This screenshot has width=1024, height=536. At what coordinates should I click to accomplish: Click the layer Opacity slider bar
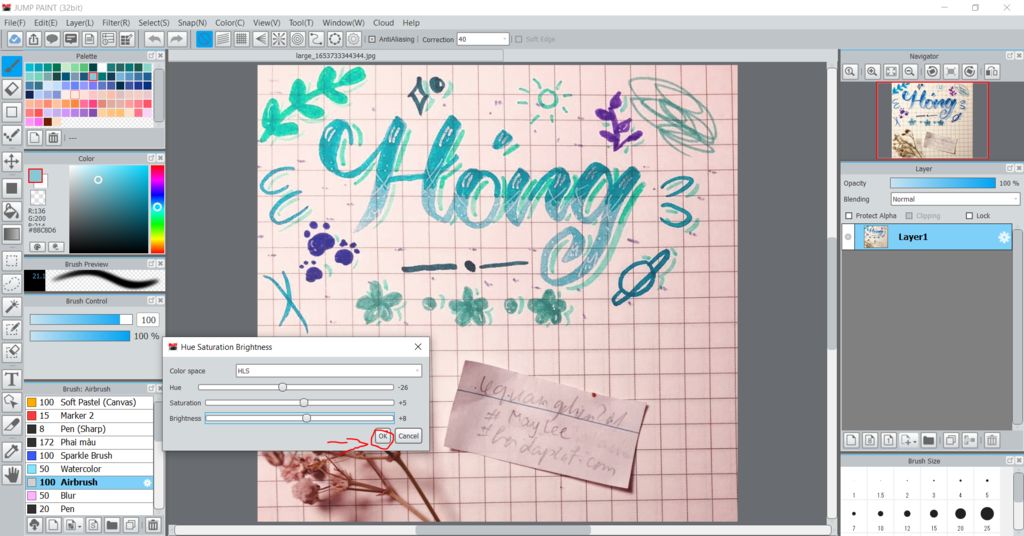tap(943, 183)
